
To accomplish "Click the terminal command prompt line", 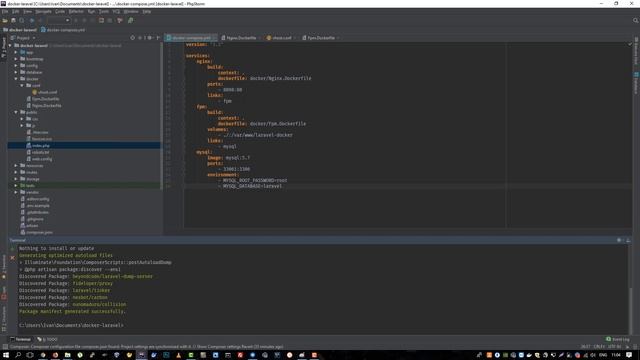I will pyautogui.click(x=71, y=325).
